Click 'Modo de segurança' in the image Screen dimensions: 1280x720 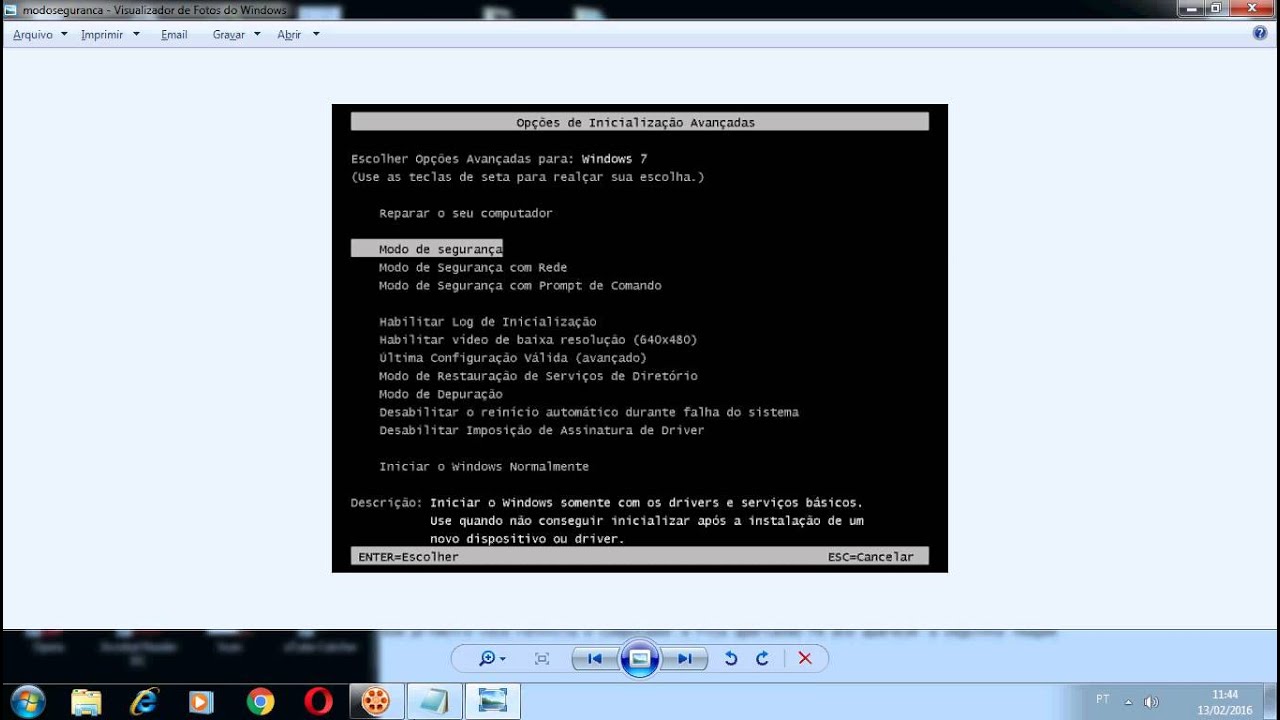click(x=440, y=249)
